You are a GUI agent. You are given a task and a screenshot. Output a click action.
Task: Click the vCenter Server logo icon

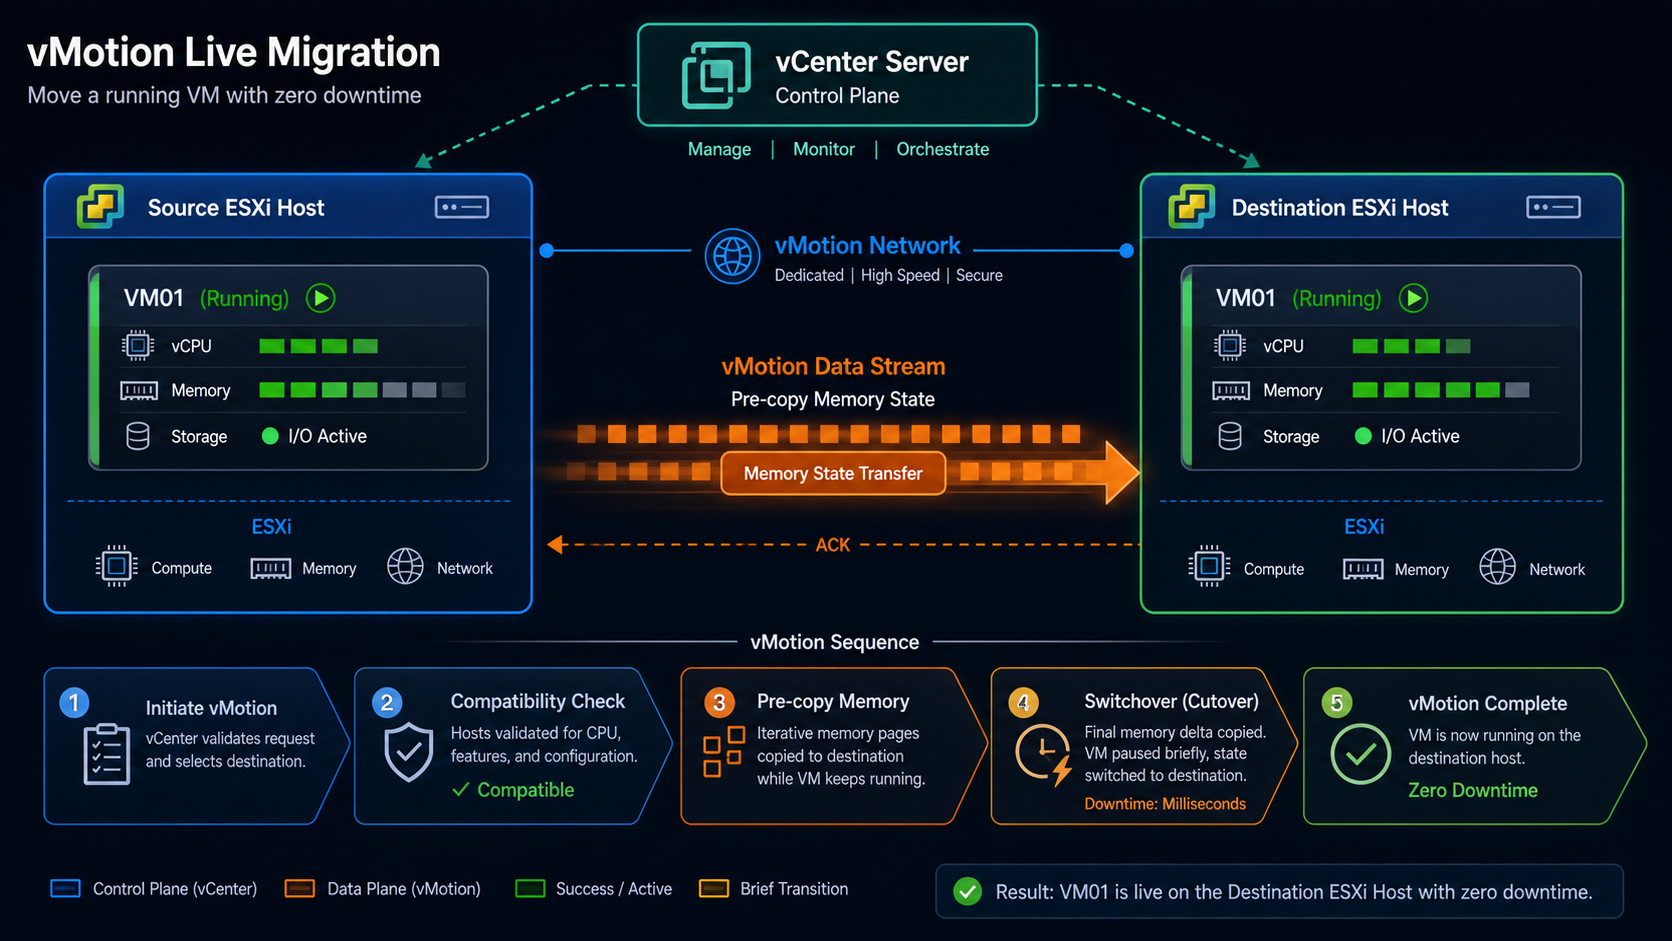(716, 75)
